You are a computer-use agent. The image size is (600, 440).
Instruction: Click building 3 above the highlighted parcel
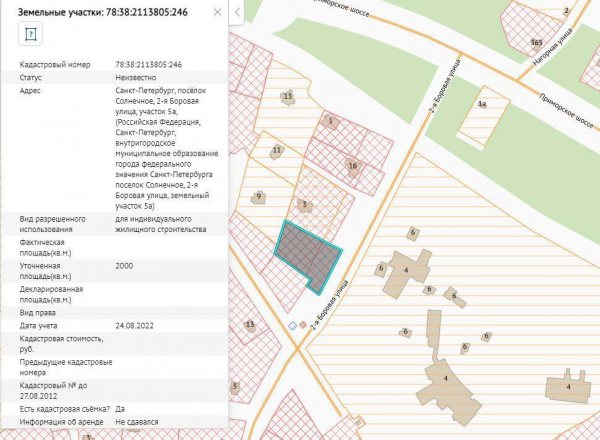(304, 205)
